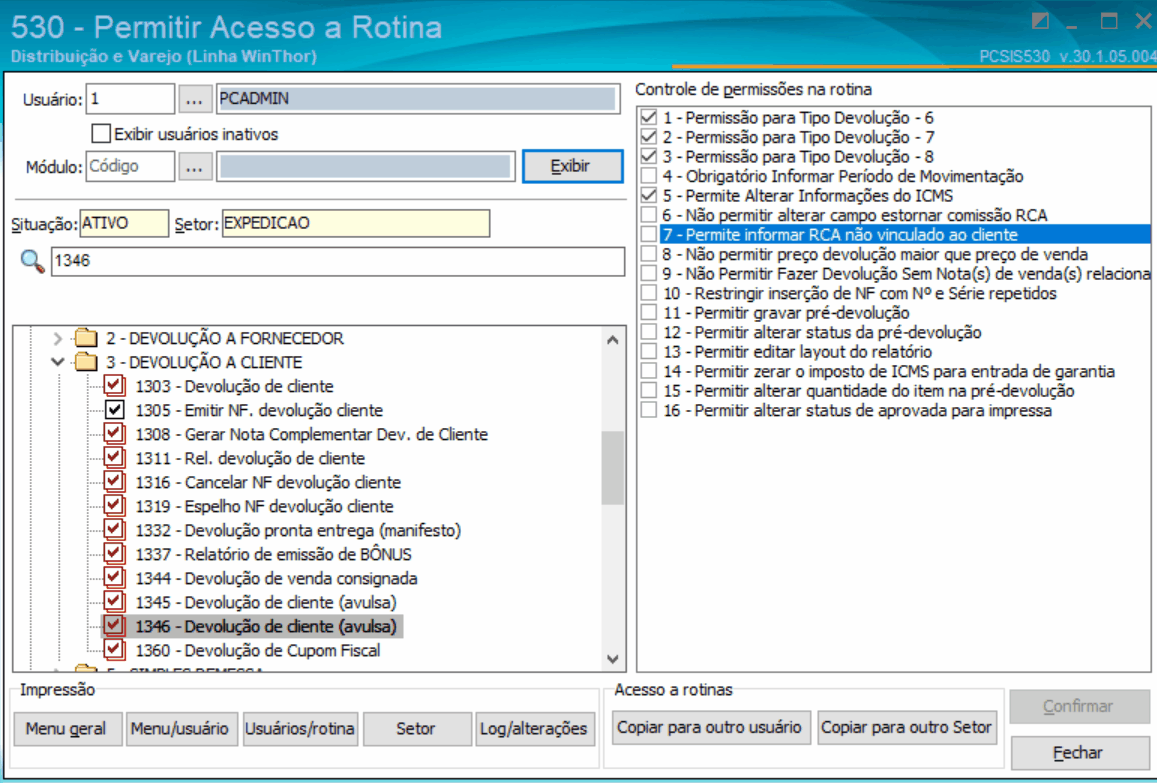Select tree row 1303 - Devolução de cliente
Image resolution: width=1157 pixels, height=783 pixels.
234,386
